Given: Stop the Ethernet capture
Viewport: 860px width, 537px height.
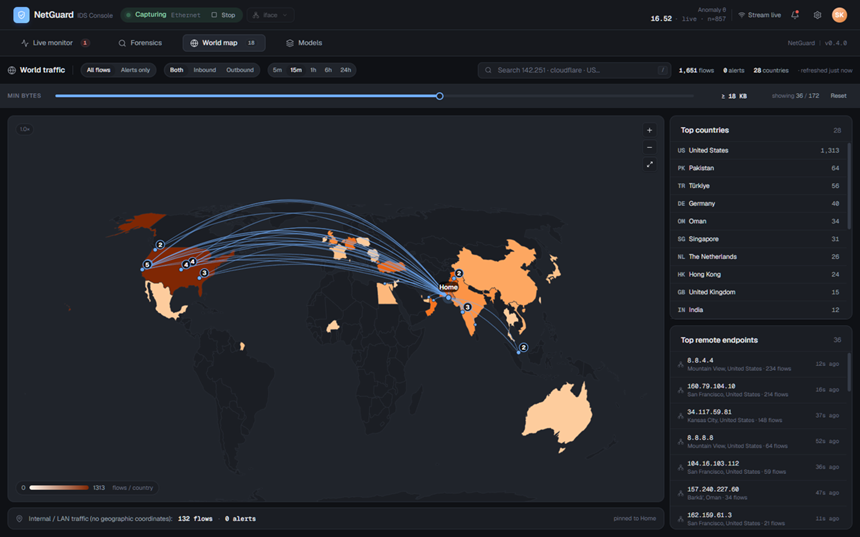Looking at the screenshot, I should pyautogui.click(x=224, y=15).
